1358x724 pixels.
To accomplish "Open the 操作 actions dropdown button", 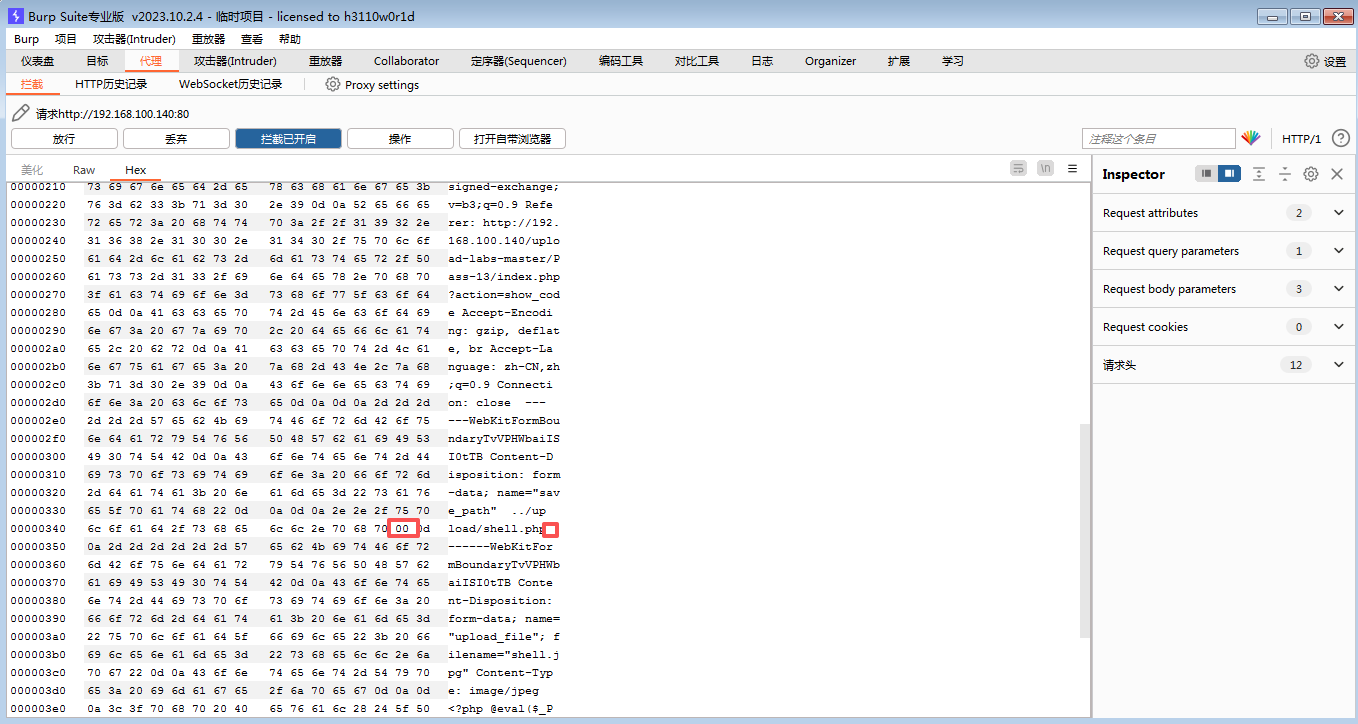I will pos(400,139).
